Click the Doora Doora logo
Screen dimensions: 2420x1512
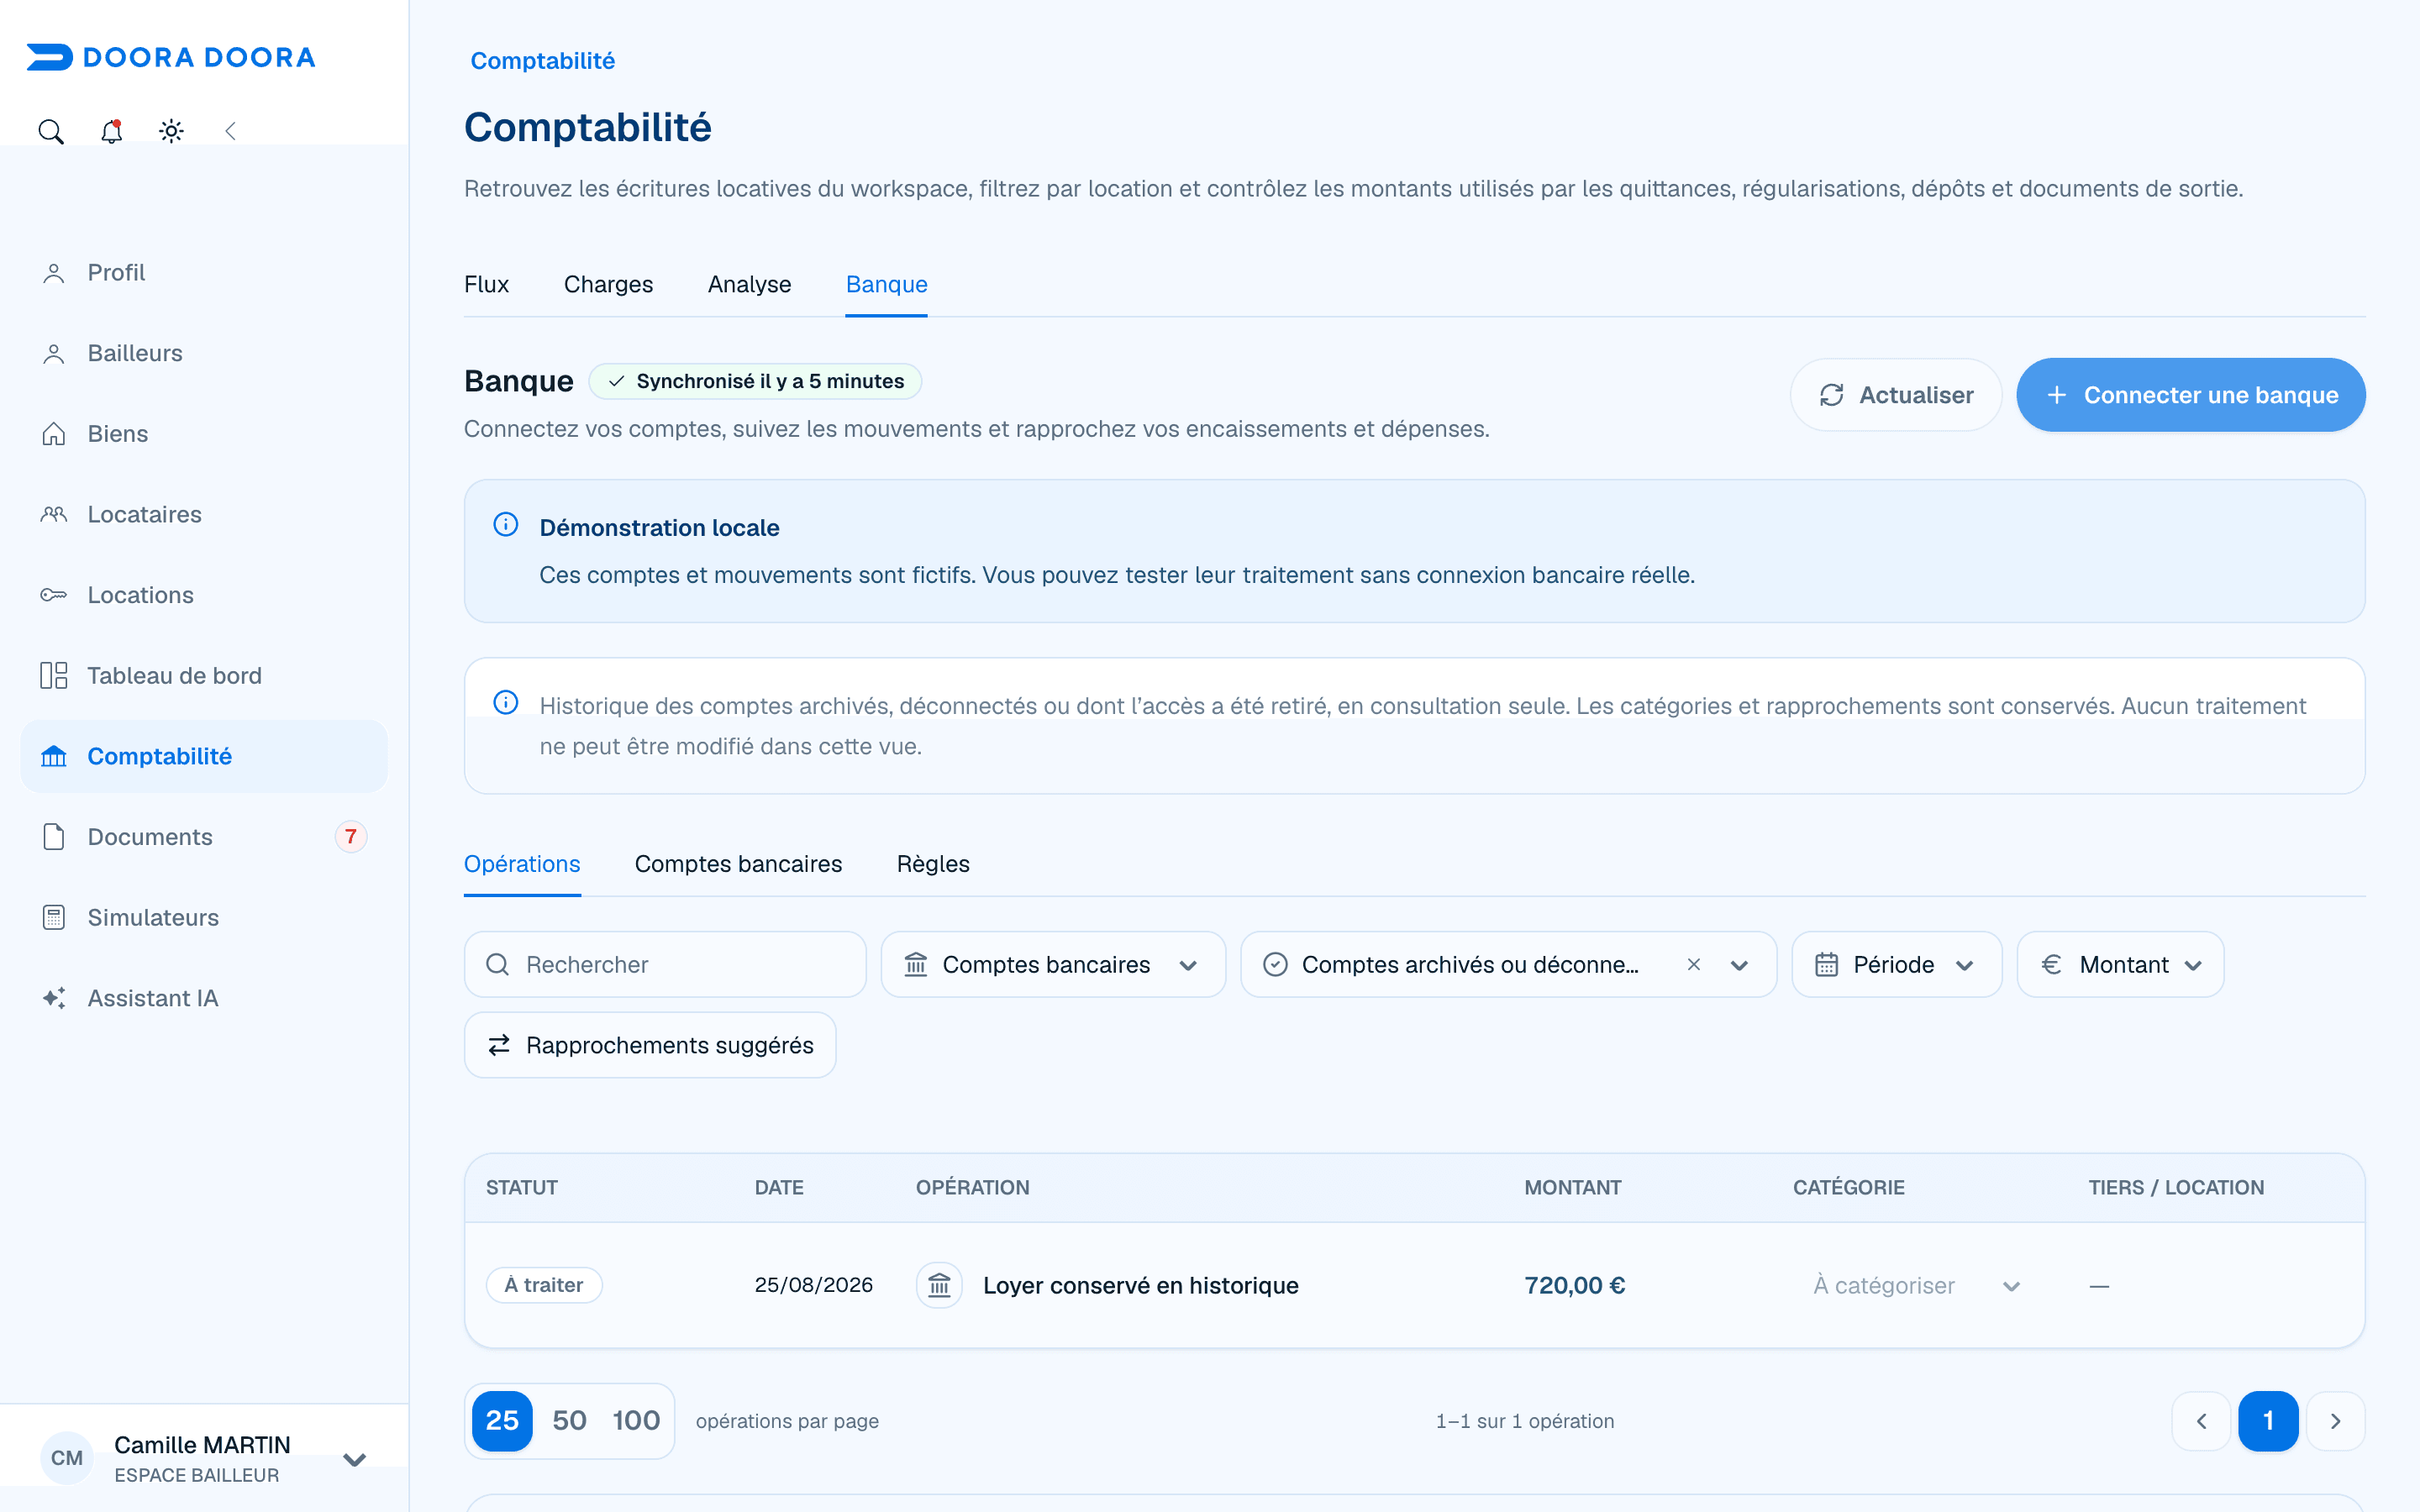point(171,57)
